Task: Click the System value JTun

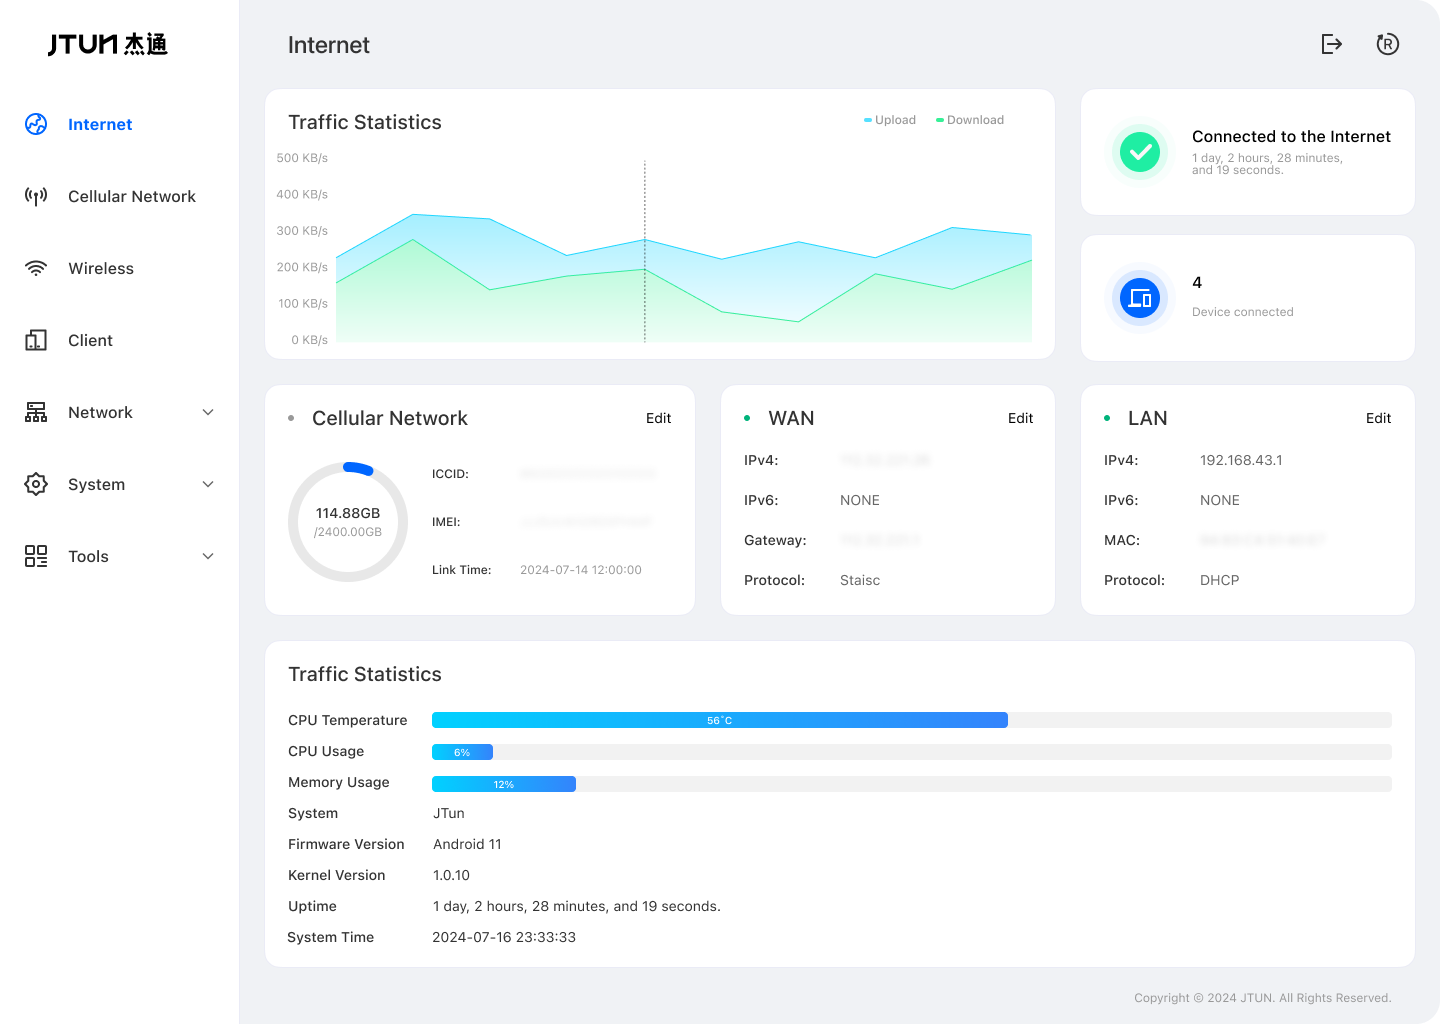Action: [449, 813]
